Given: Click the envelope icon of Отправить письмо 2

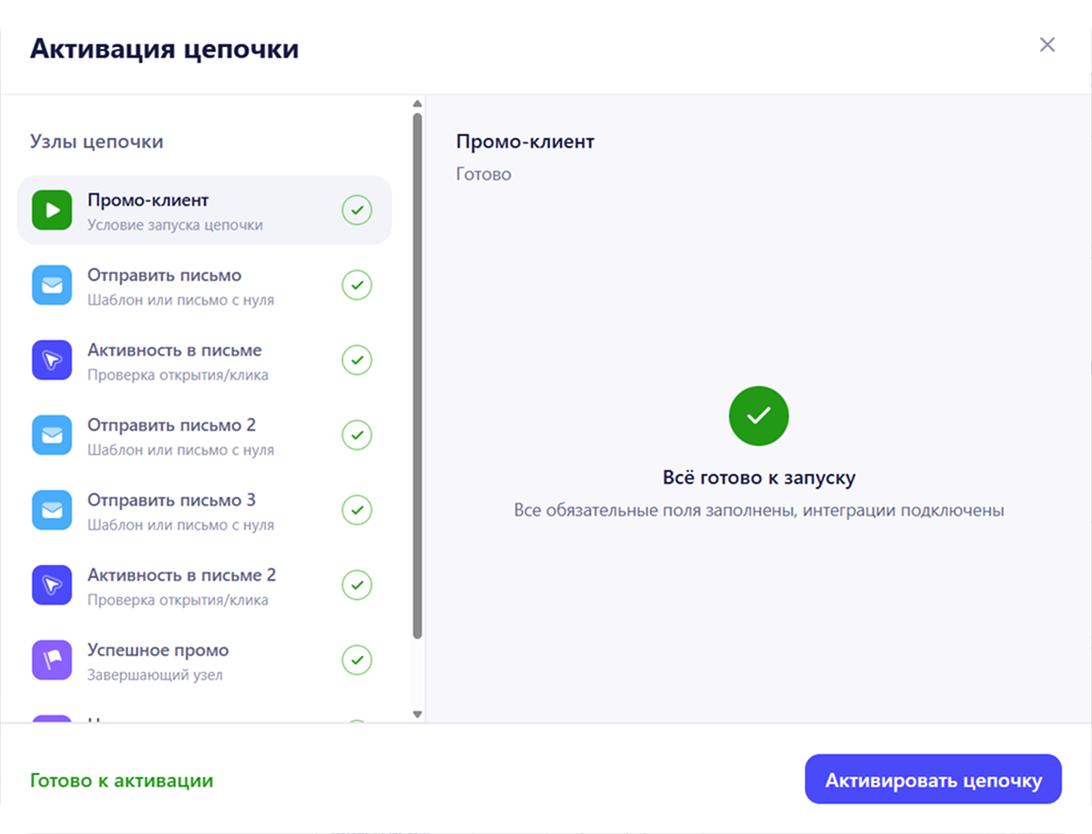Looking at the screenshot, I should (x=52, y=435).
